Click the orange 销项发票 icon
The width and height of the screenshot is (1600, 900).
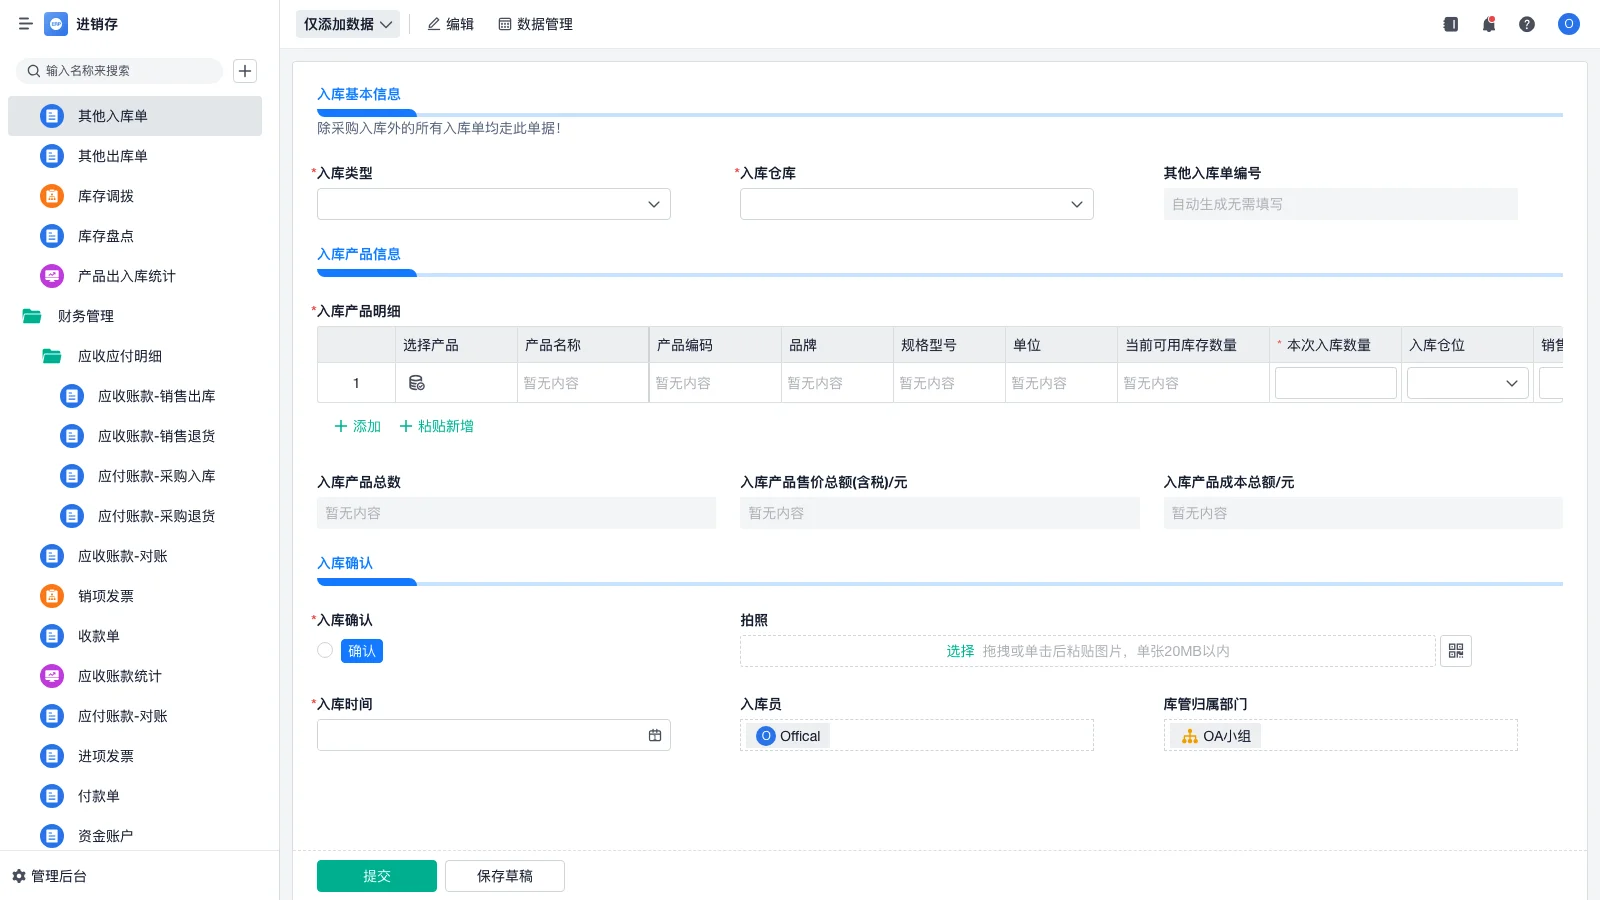point(52,596)
